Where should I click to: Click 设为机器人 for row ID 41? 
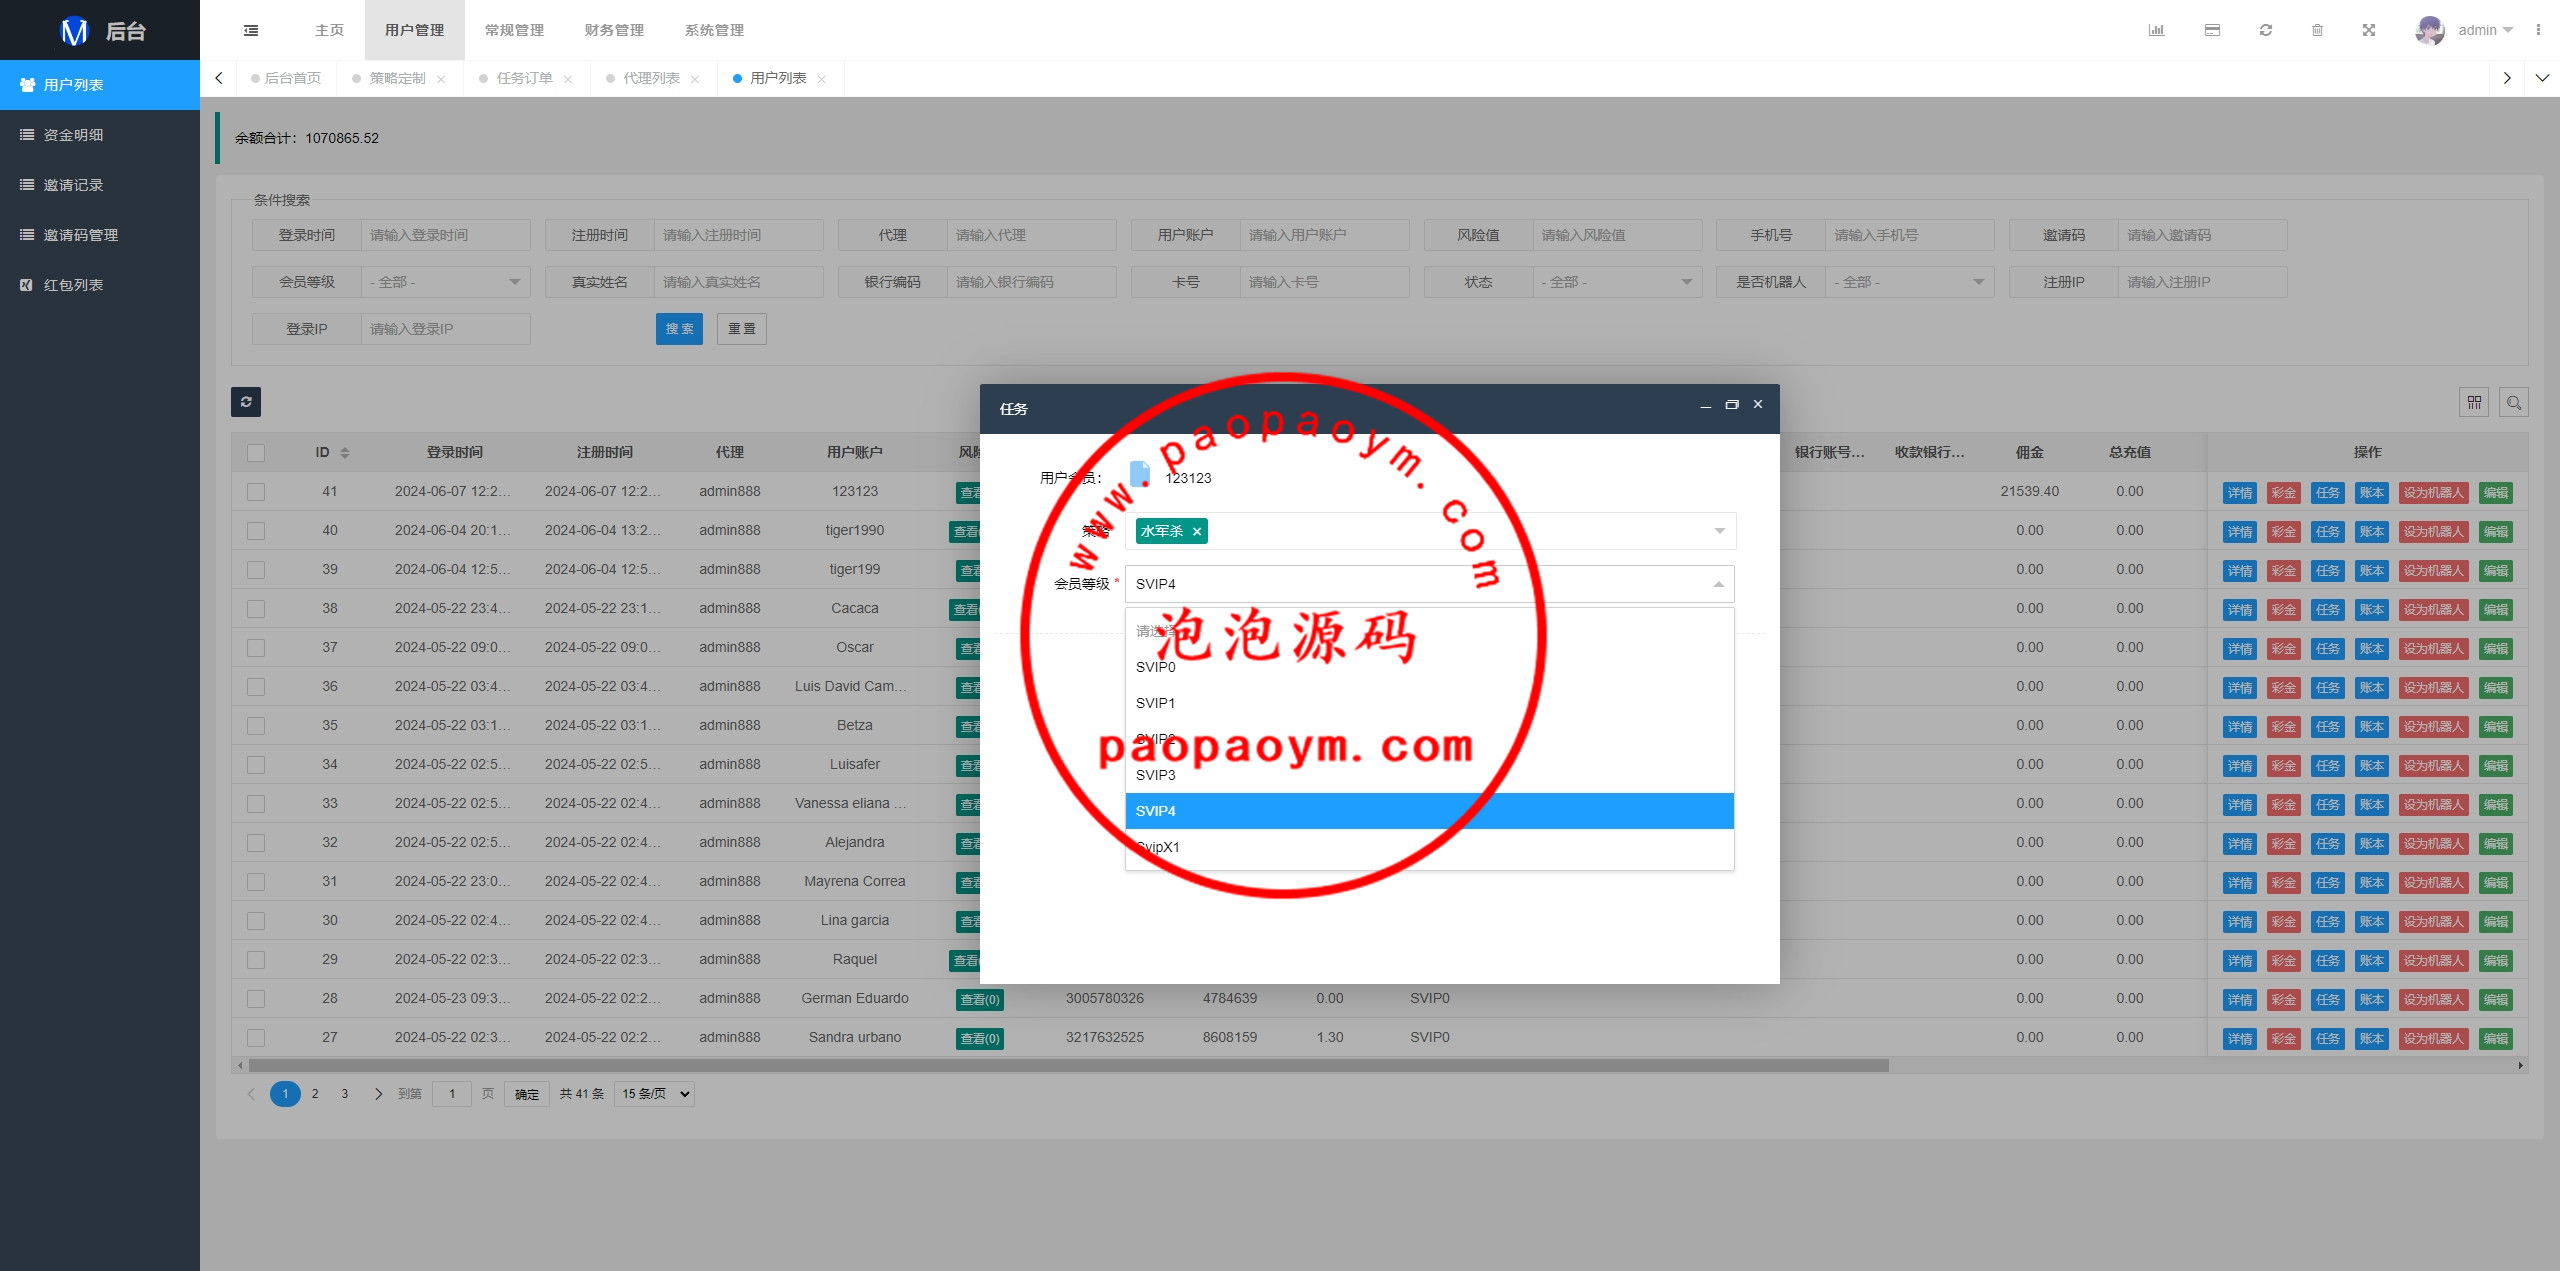[x=2434, y=493]
